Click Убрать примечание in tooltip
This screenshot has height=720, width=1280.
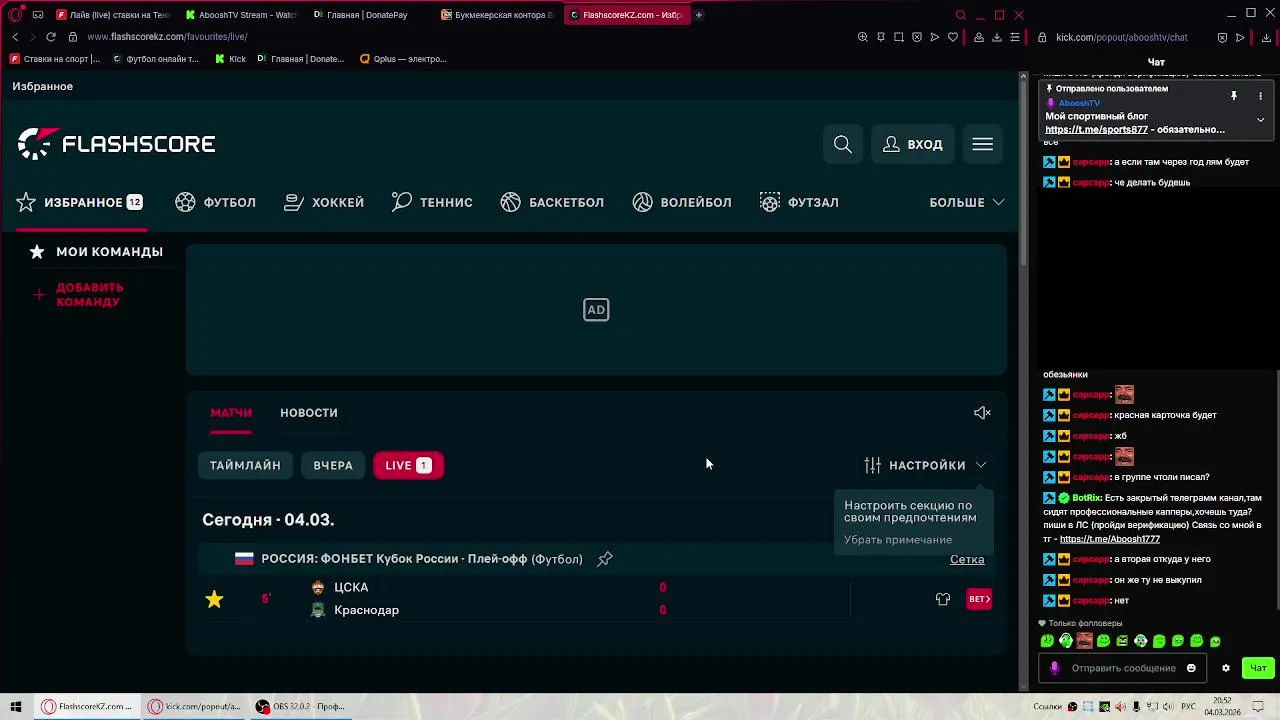[x=898, y=540]
